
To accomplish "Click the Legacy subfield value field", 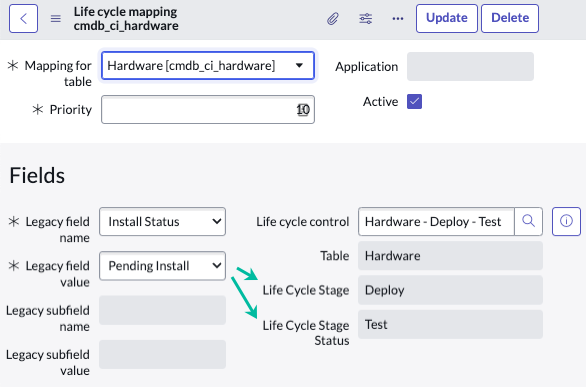I will pos(163,354).
